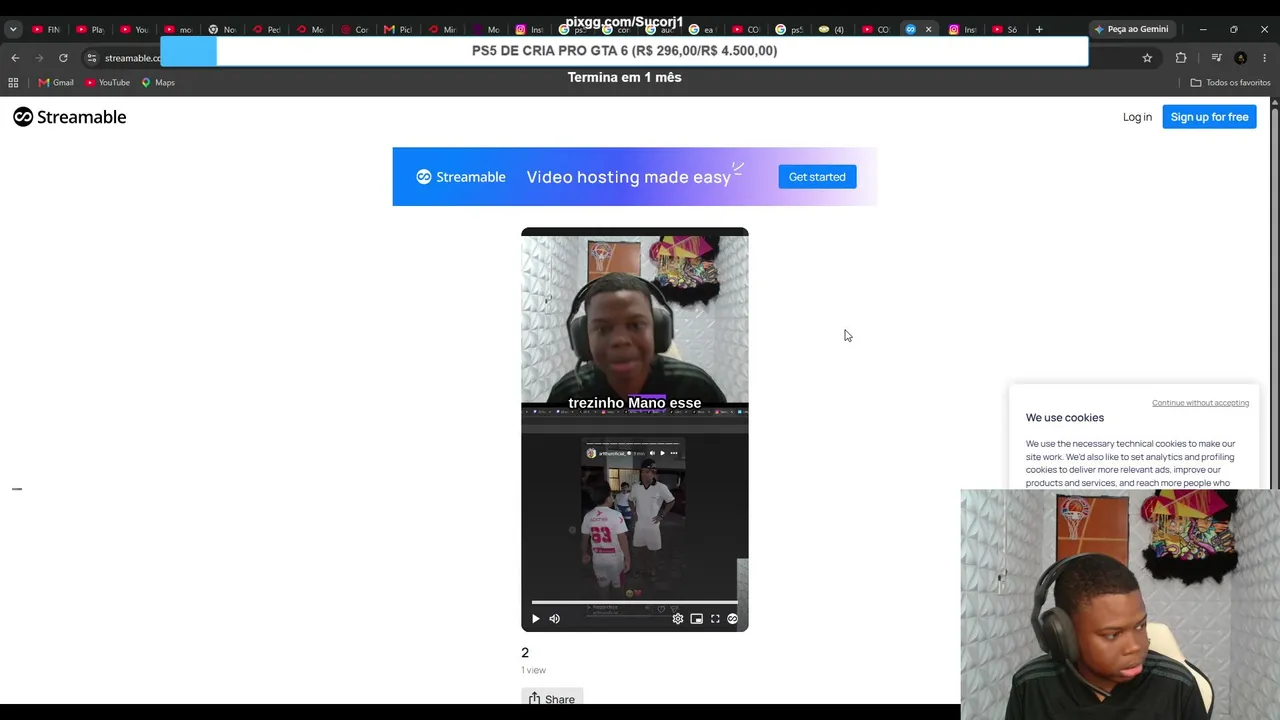
Task: Switch to the Mir tab
Action: pyautogui.click(x=442, y=29)
